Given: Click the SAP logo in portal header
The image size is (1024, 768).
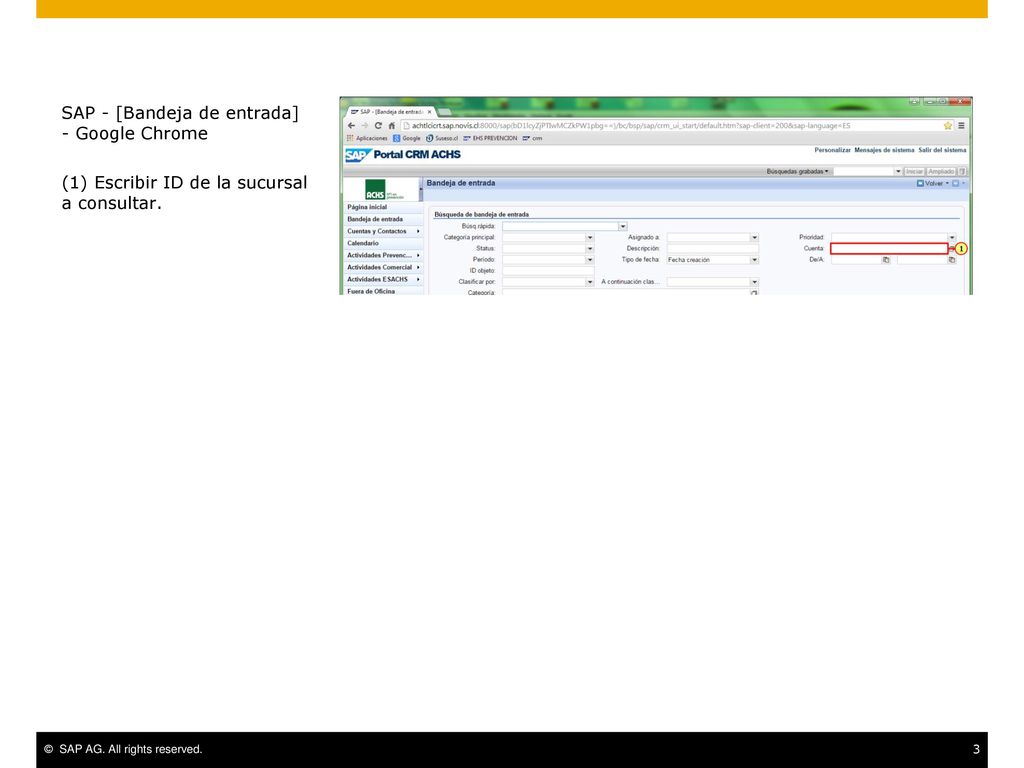Looking at the screenshot, I should (357, 155).
